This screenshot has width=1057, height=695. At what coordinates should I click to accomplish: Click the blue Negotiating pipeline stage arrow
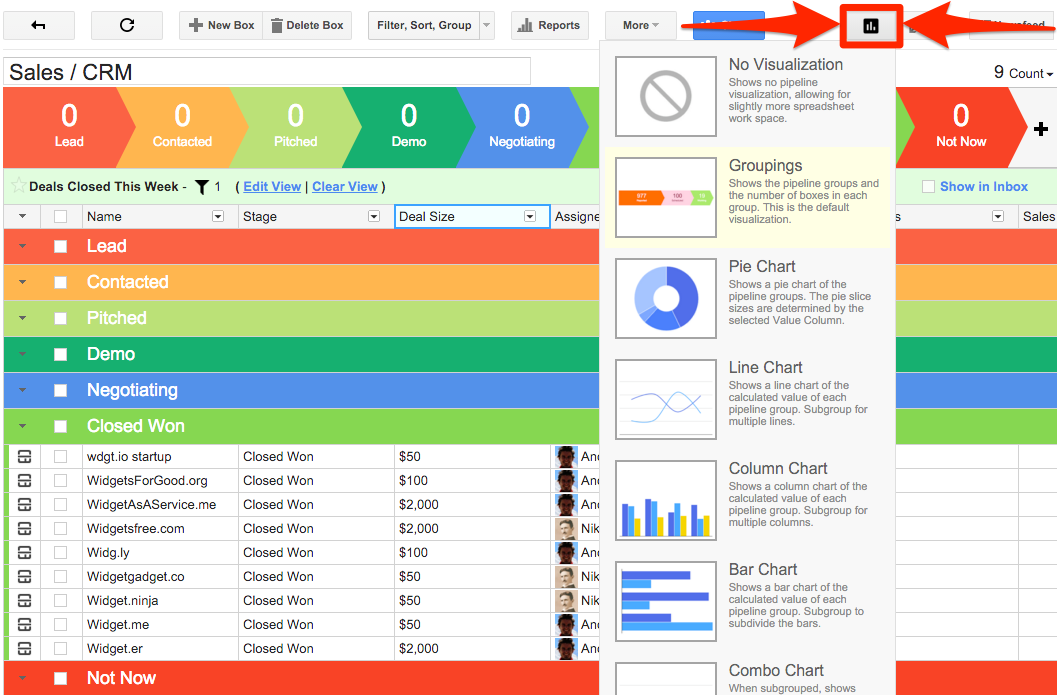click(x=522, y=127)
